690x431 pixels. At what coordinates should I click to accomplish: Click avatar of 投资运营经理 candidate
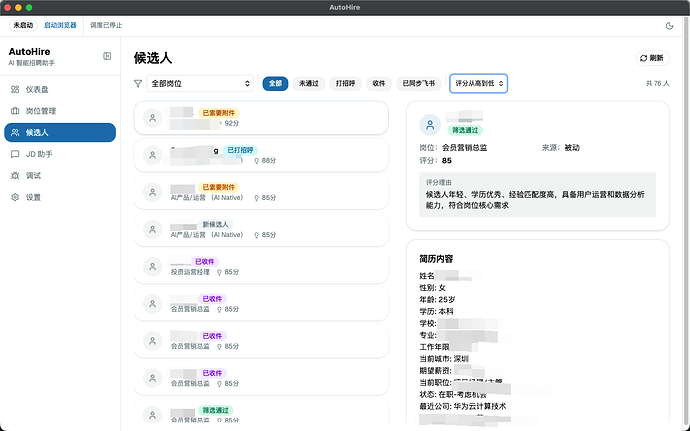(152, 266)
